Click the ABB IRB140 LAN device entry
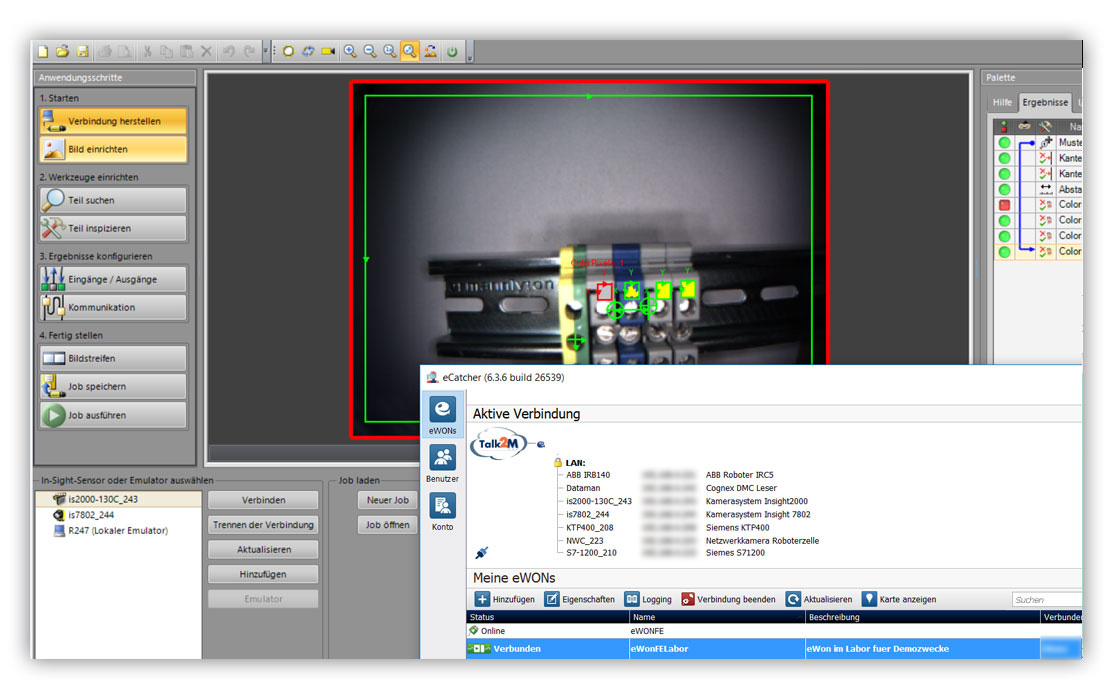Screen dimensions: 1113x689 (x=588, y=475)
